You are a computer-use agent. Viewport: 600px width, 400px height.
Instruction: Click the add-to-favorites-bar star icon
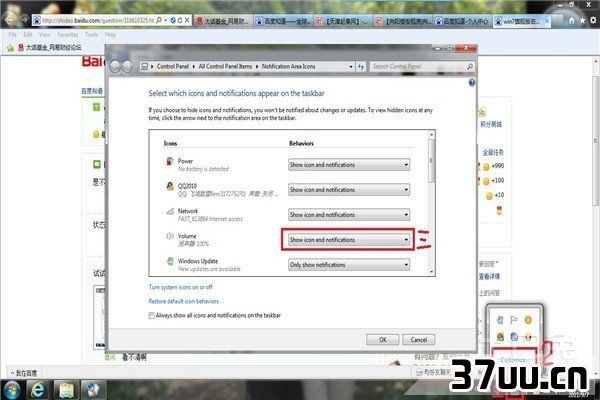tap(10, 47)
